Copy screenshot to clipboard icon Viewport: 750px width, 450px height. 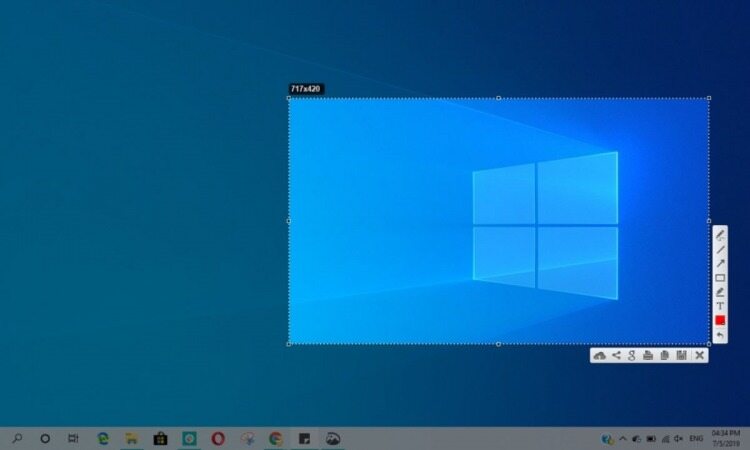click(x=664, y=355)
